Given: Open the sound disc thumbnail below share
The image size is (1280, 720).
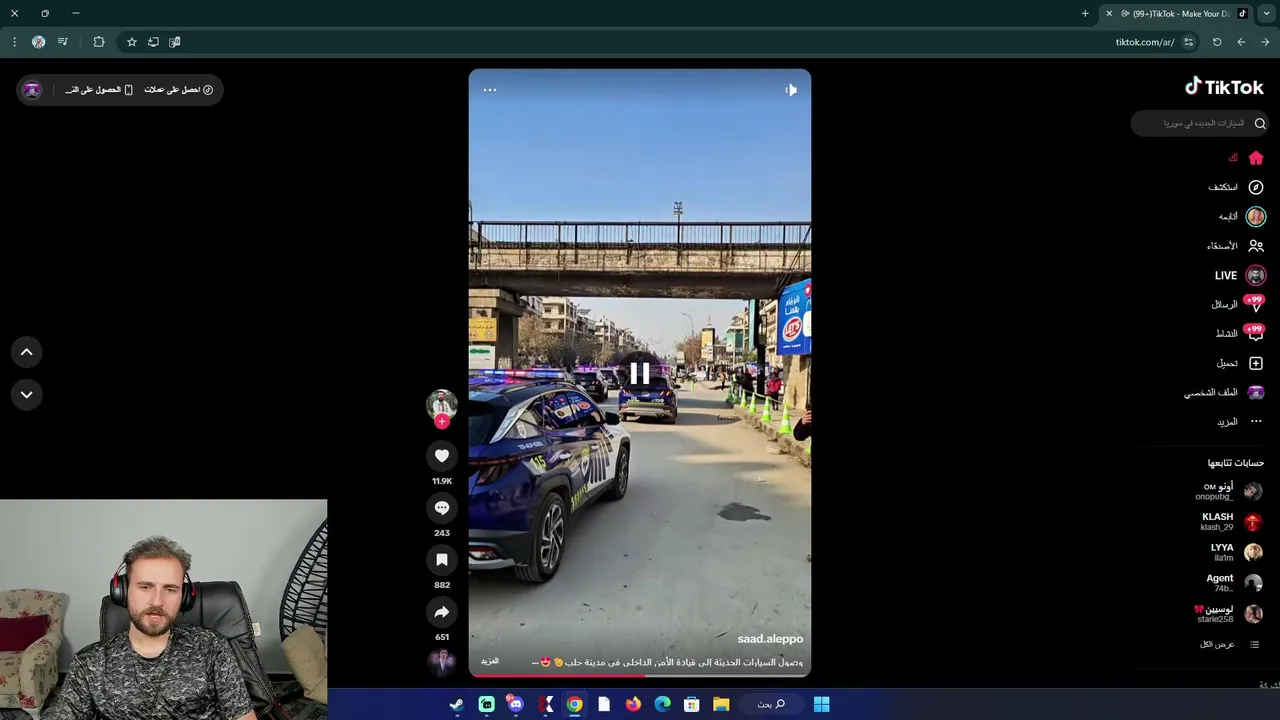Looking at the screenshot, I should [441, 662].
